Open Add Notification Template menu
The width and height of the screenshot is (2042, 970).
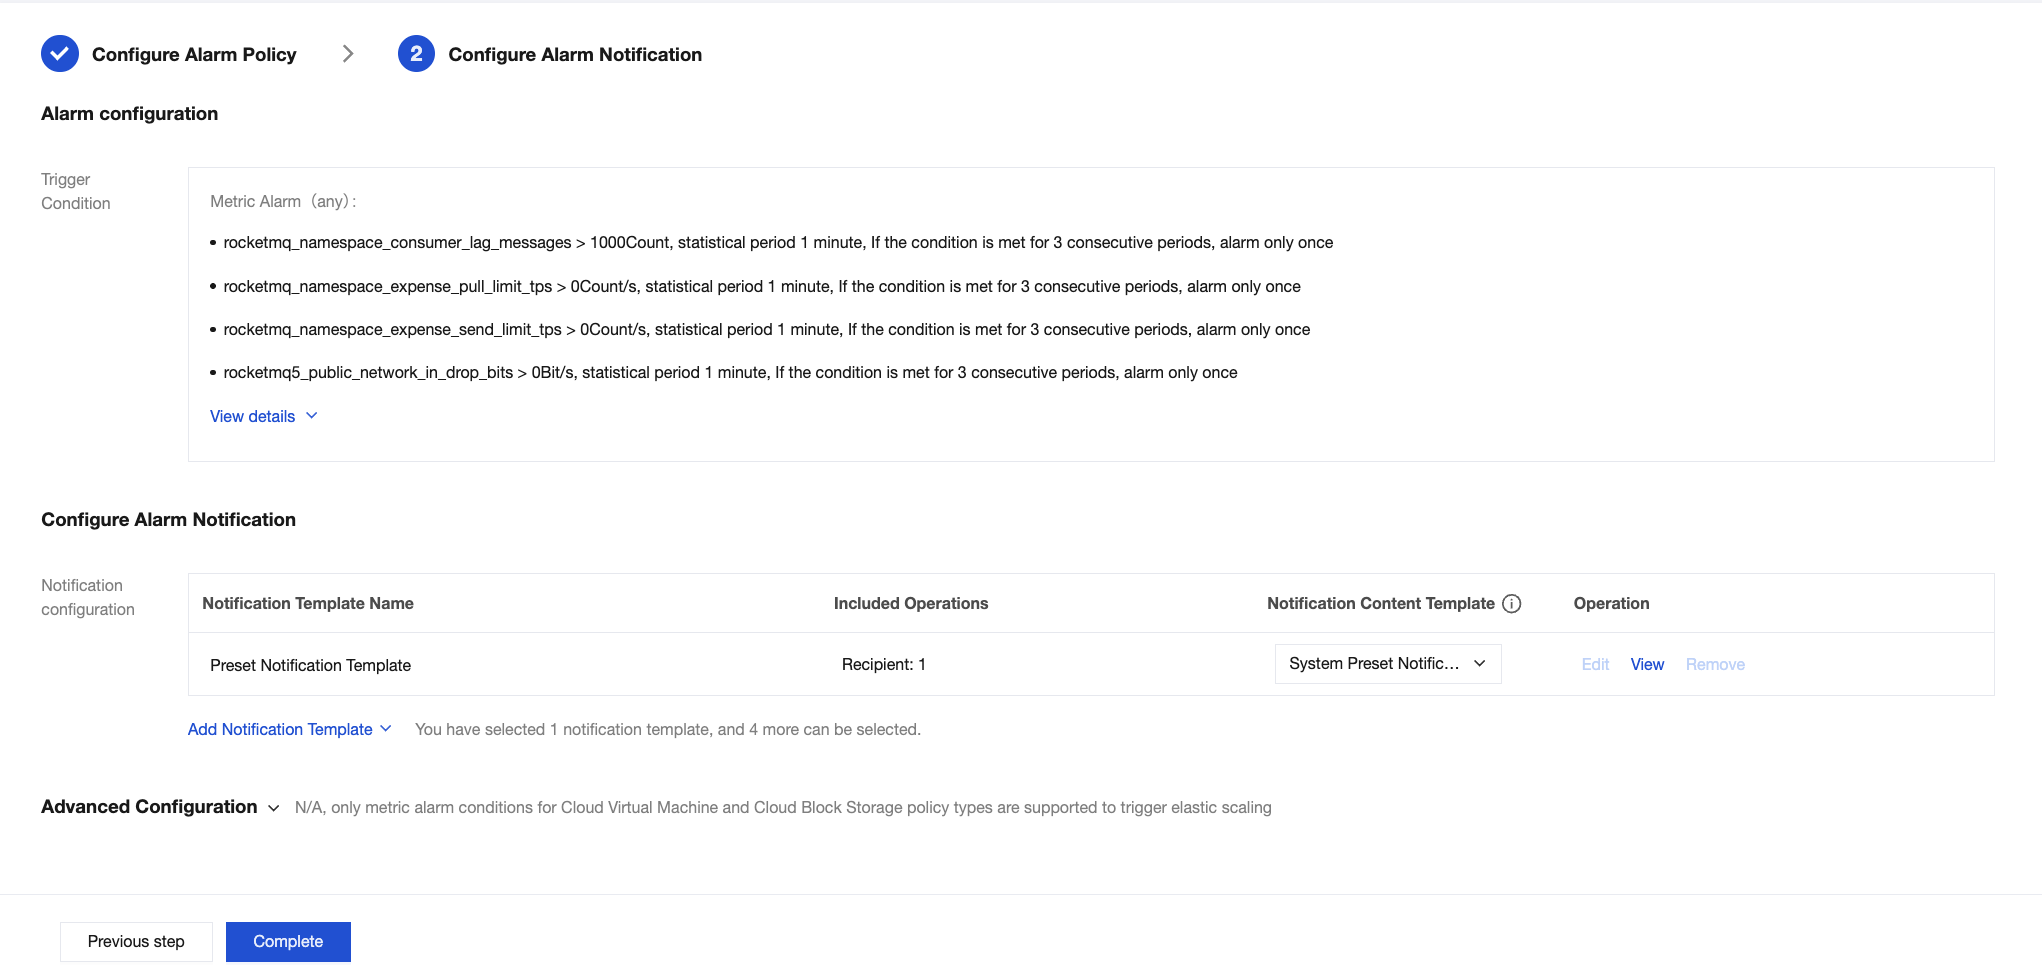pos(280,729)
